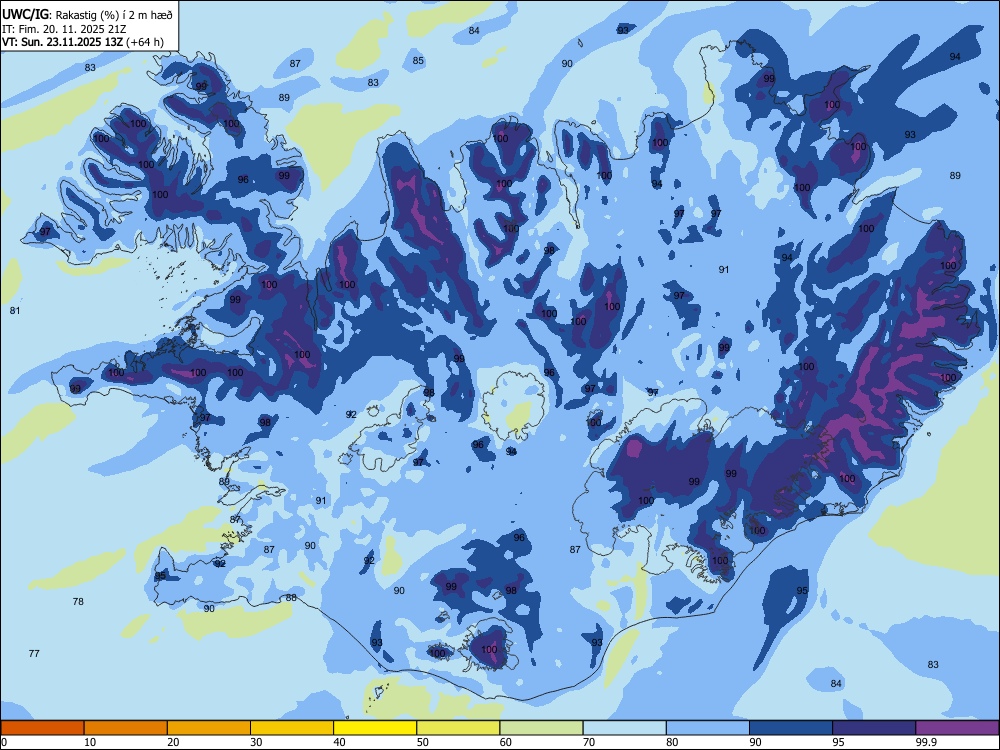Click the title text 'Rakastig (%) í 2 m hæð'

pos(114,15)
